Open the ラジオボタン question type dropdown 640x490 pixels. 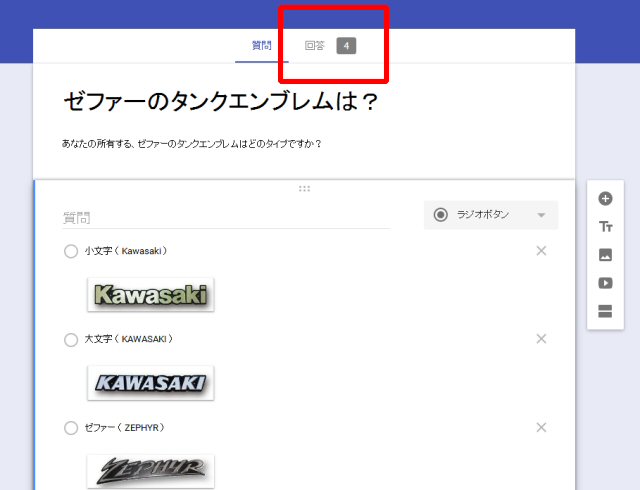(491, 215)
